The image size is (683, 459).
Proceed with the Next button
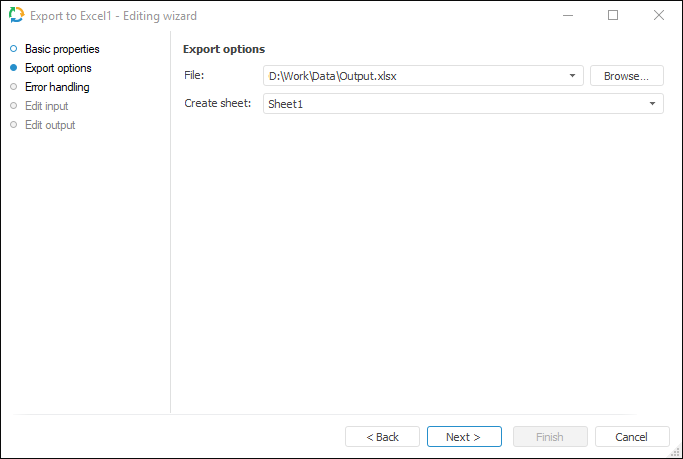point(464,437)
